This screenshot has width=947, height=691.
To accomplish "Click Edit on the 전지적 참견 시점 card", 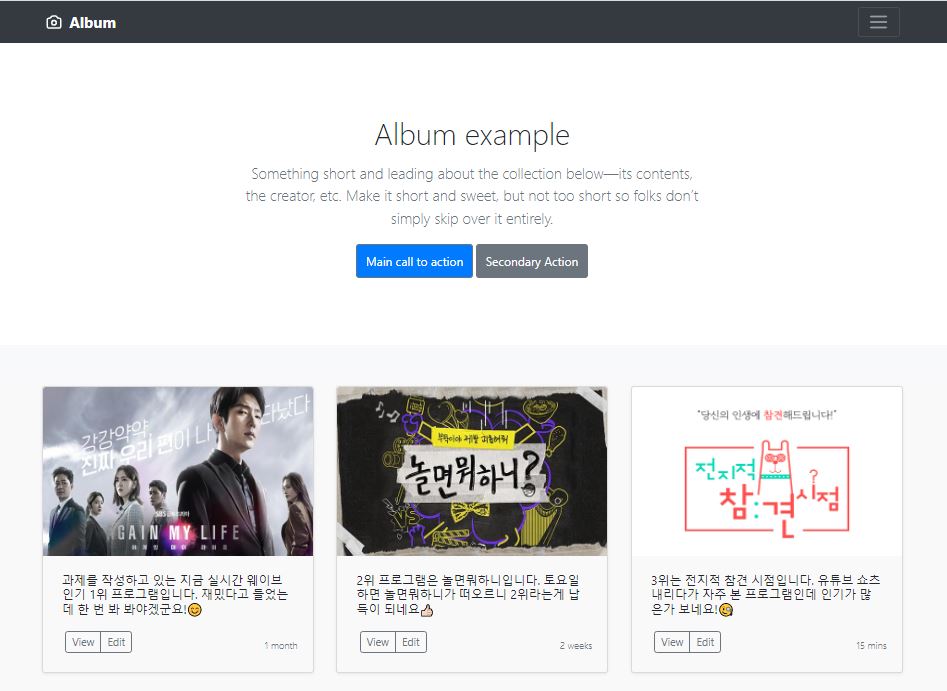I will pos(705,642).
